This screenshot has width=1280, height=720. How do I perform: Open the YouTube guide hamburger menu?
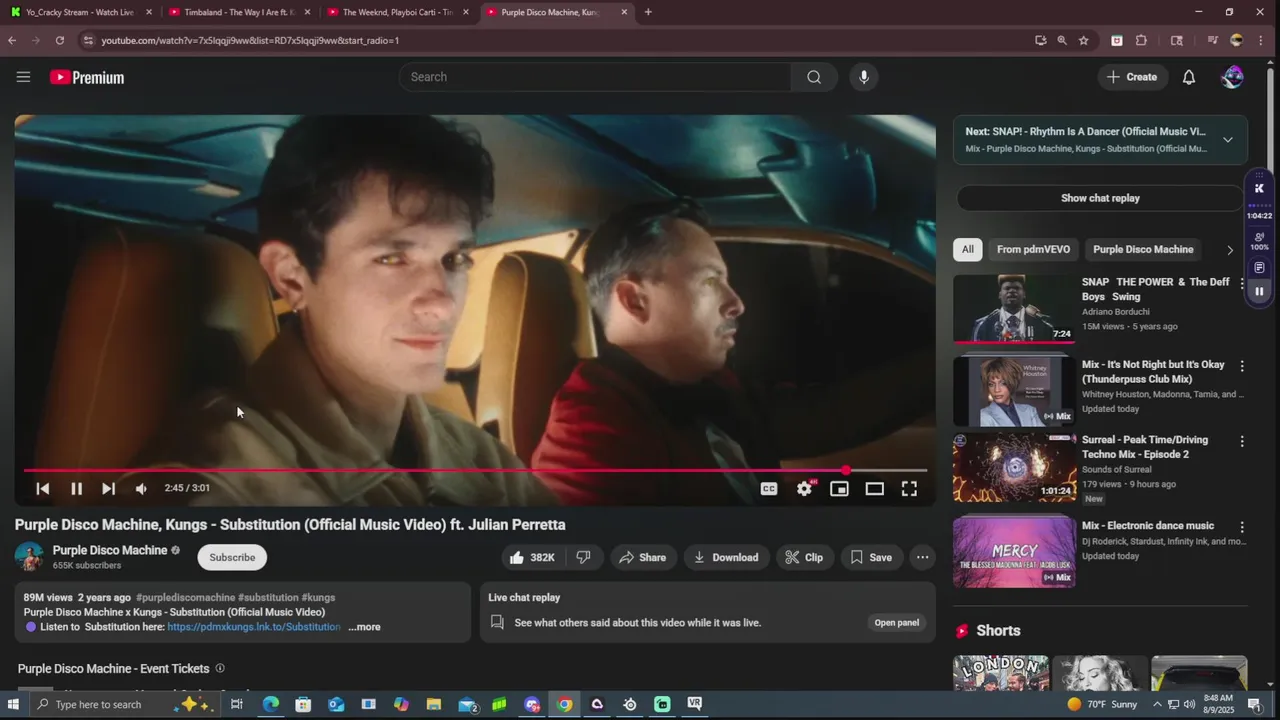coord(23,77)
